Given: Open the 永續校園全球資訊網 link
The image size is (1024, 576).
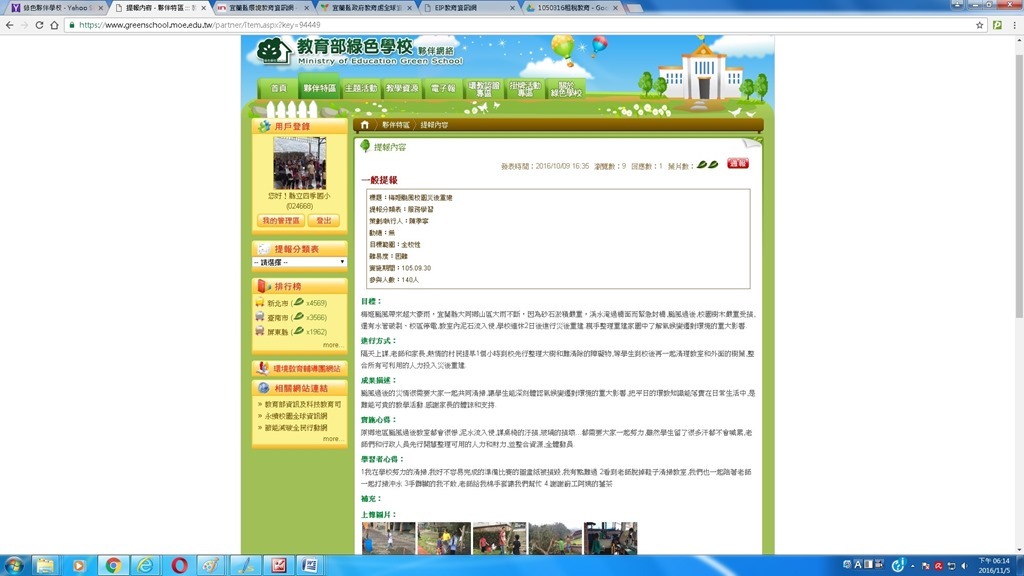Looking at the screenshot, I should (295, 416).
